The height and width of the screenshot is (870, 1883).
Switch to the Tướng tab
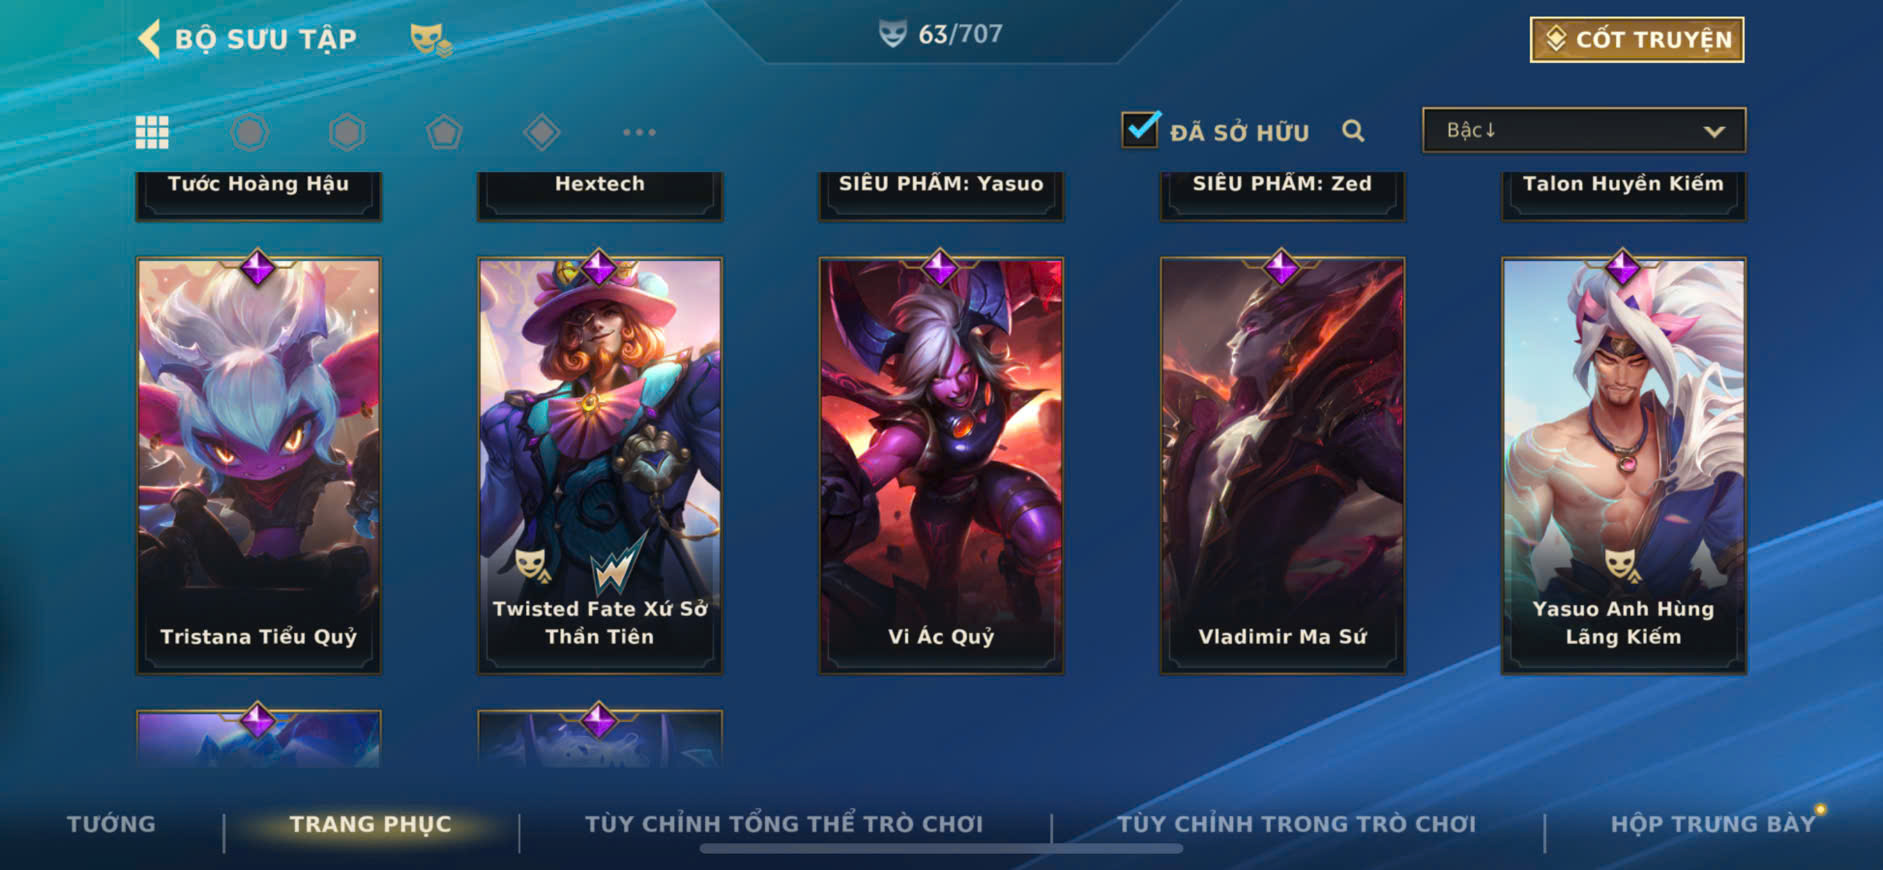[x=111, y=824]
